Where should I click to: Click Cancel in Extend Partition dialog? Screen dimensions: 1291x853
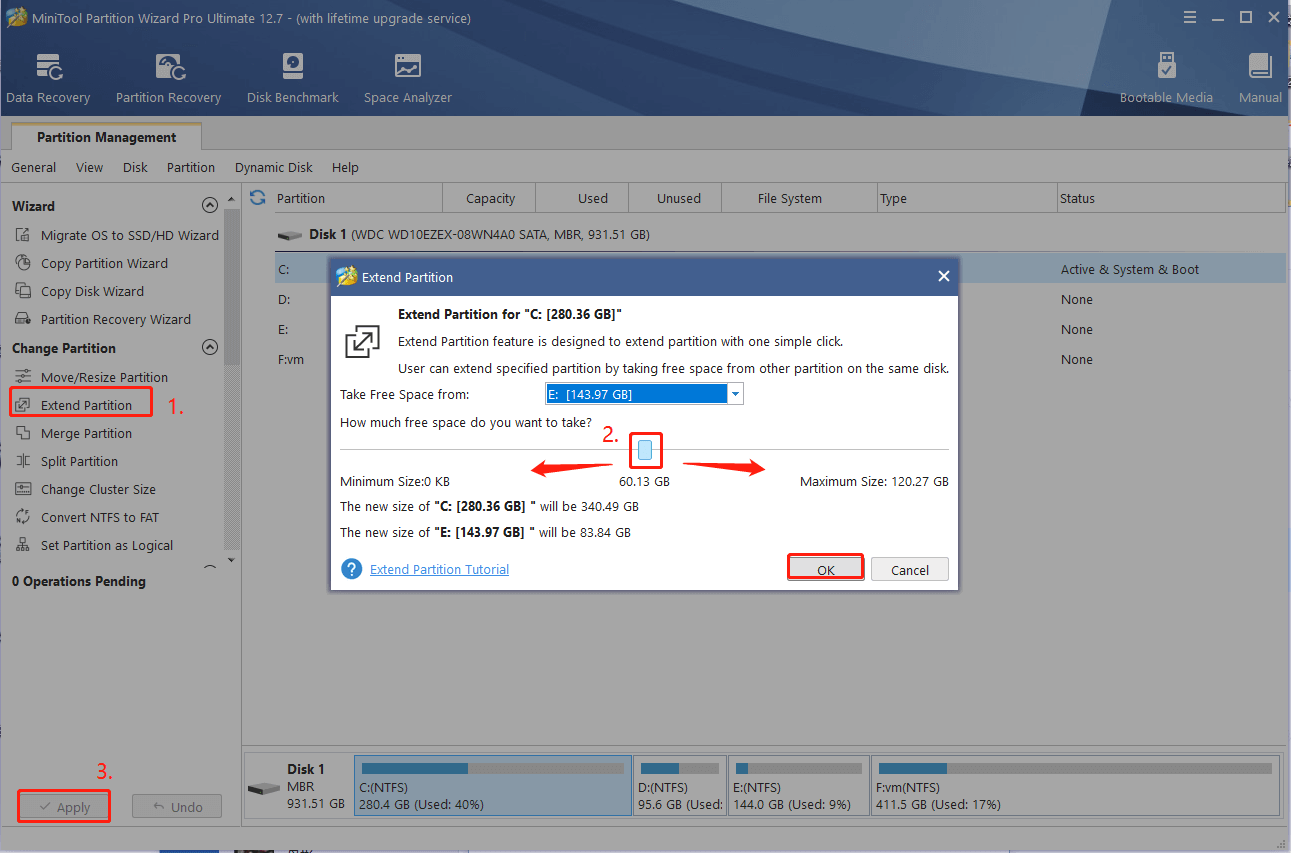[x=910, y=569]
